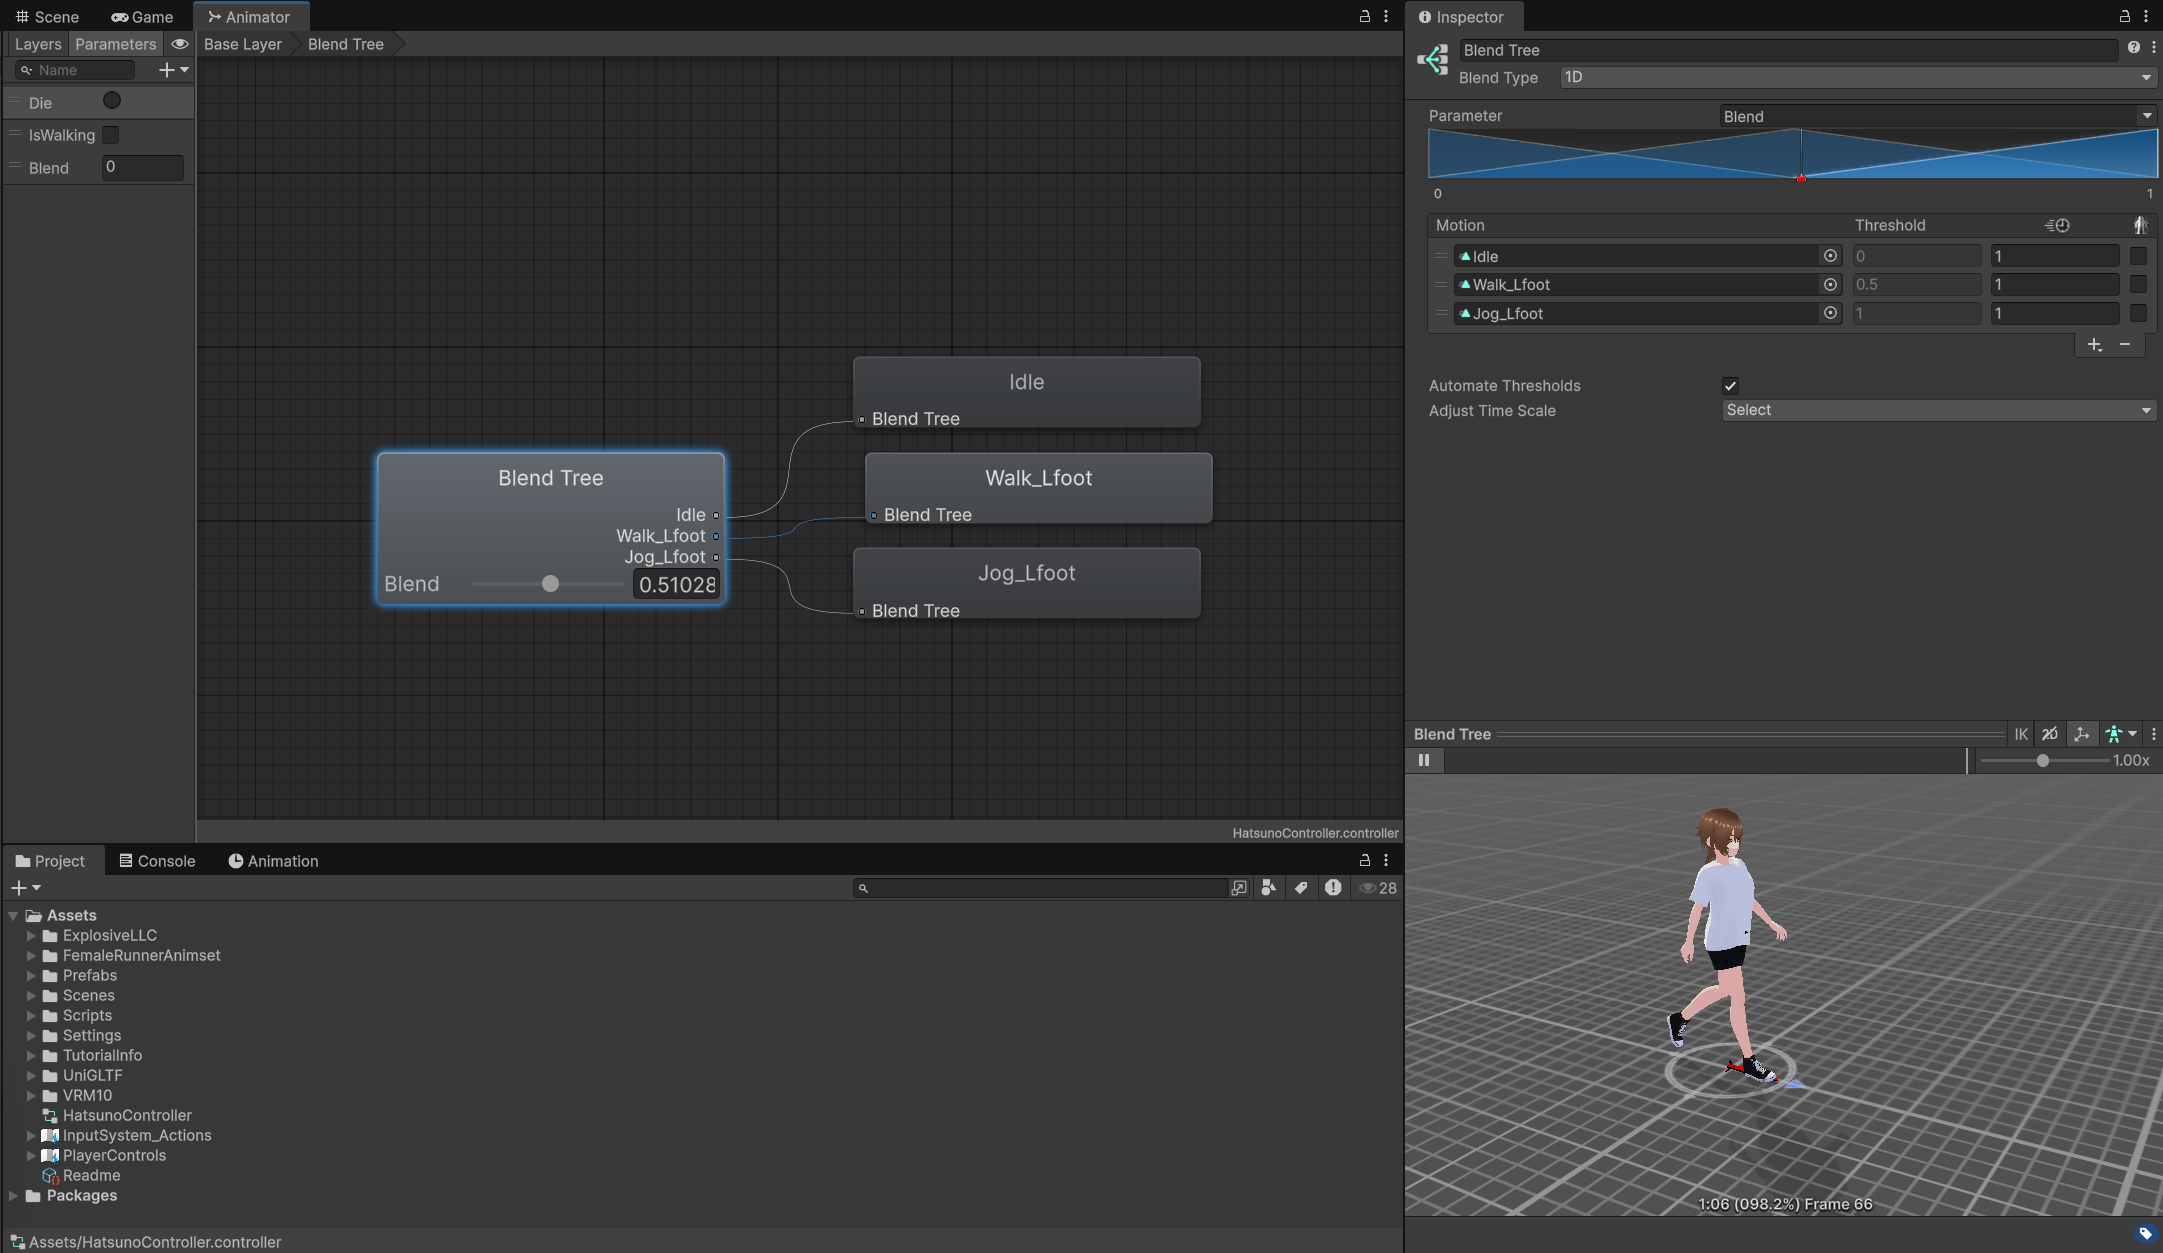Toggle the pivot and mass center icon

(x=2081, y=734)
